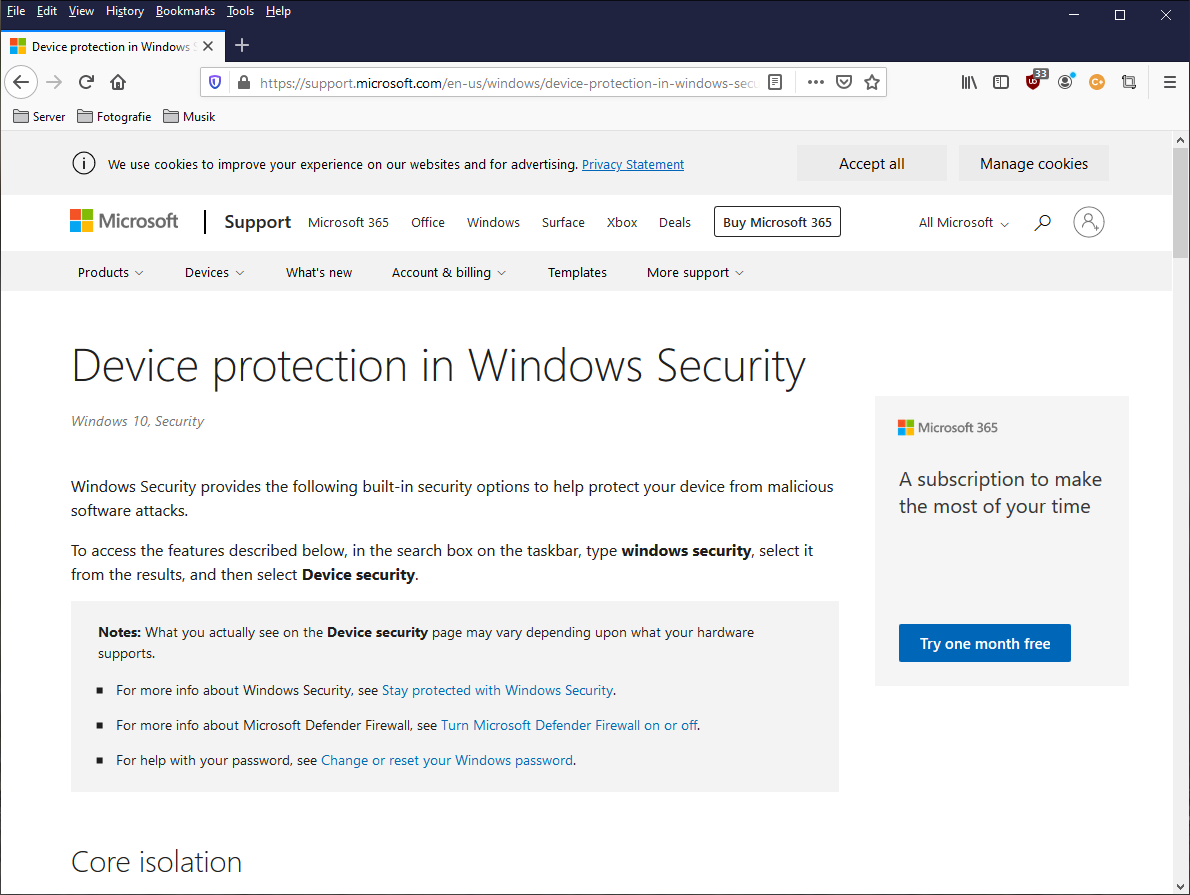Select Device protection in Windows tab
This screenshot has height=895, width=1190.
[112, 46]
